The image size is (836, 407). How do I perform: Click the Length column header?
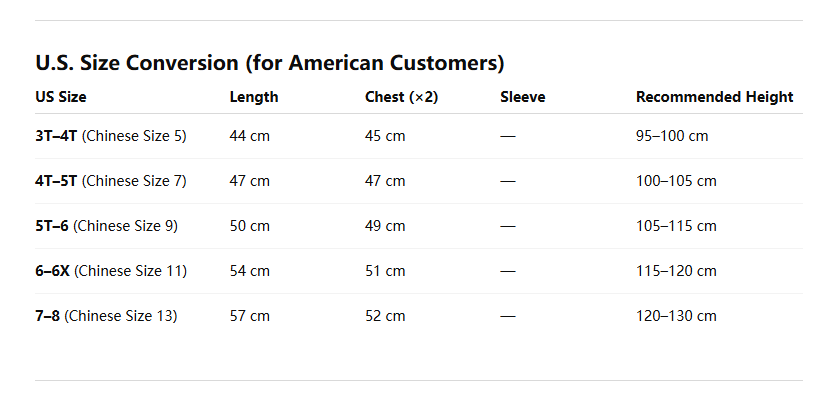(x=254, y=97)
